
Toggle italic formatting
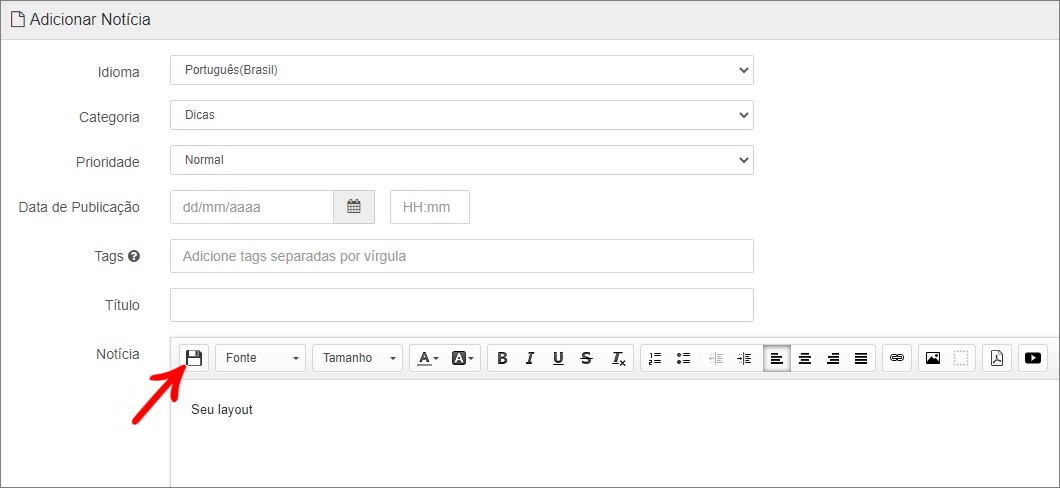(530, 358)
